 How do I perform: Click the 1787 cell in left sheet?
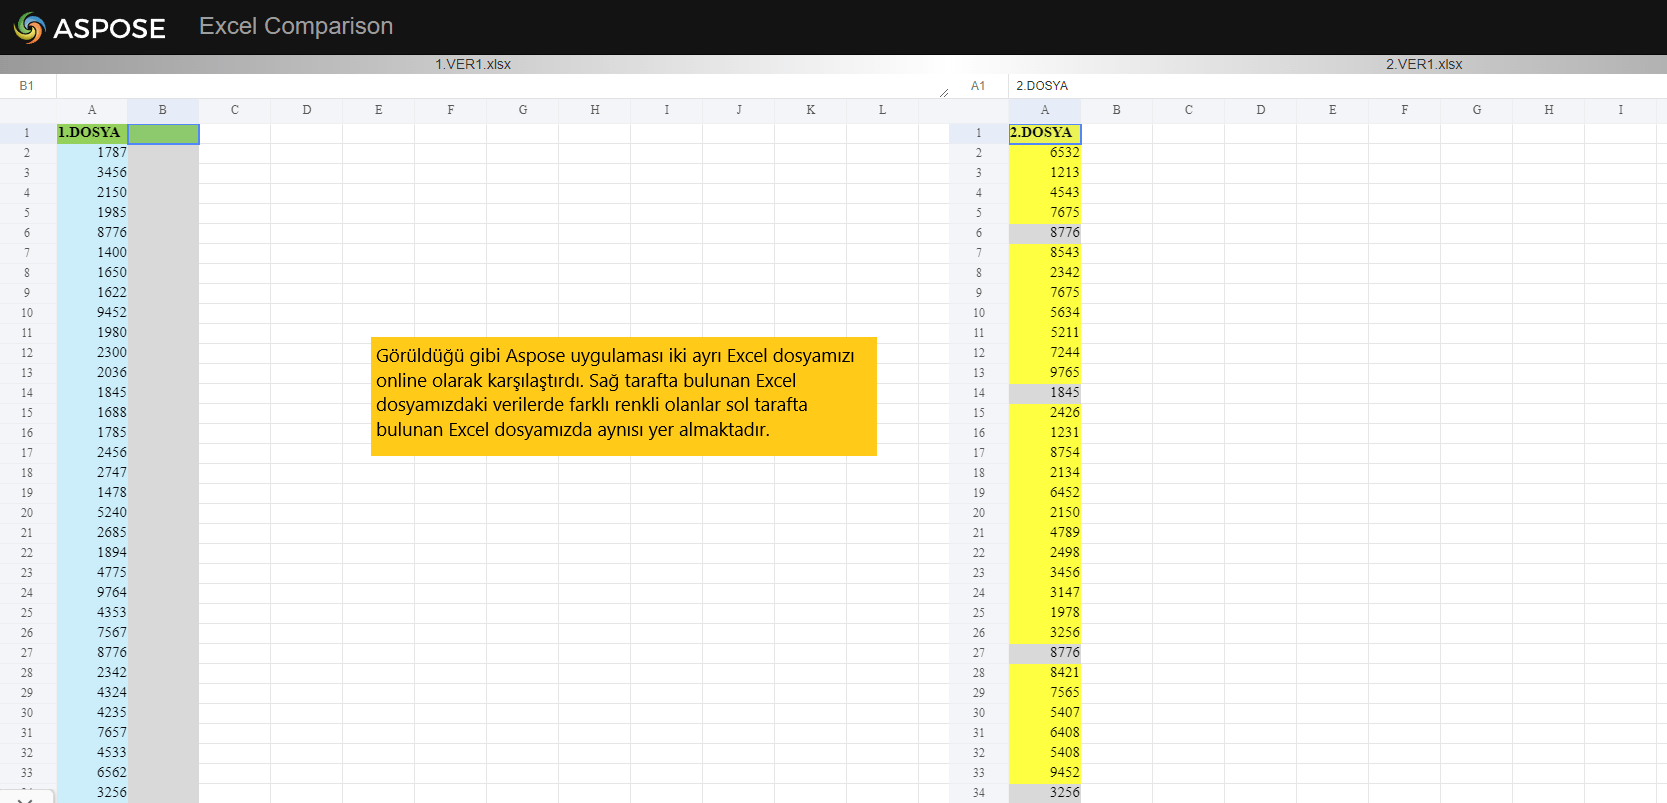click(x=92, y=153)
